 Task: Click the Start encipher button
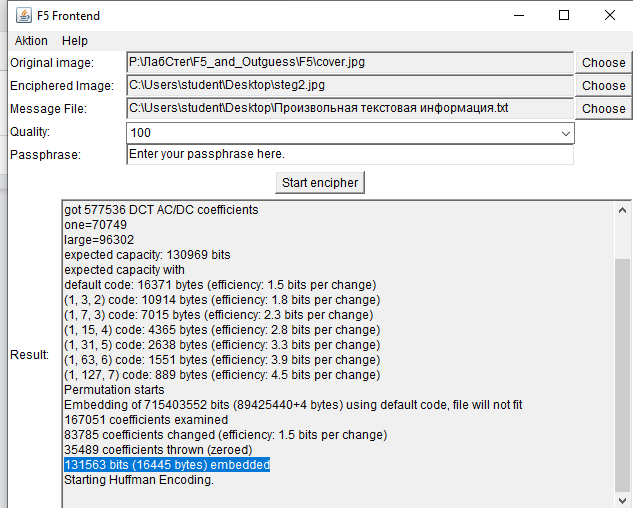[x=320, y=183]
